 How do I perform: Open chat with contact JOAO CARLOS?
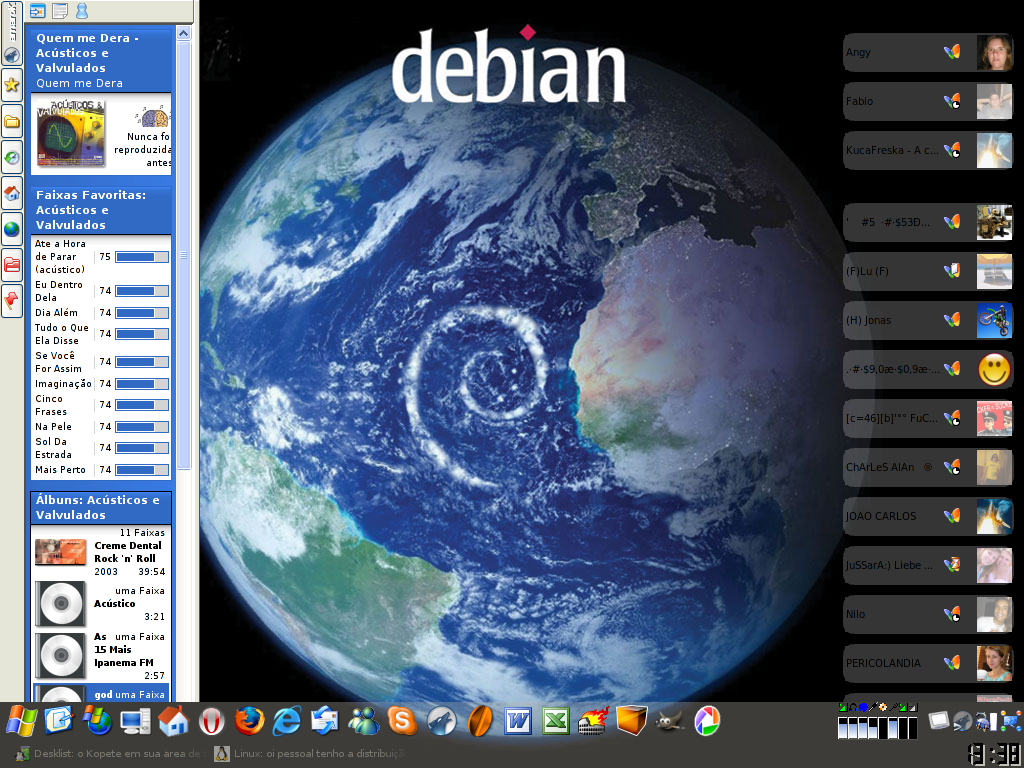(x=928, y=516)
